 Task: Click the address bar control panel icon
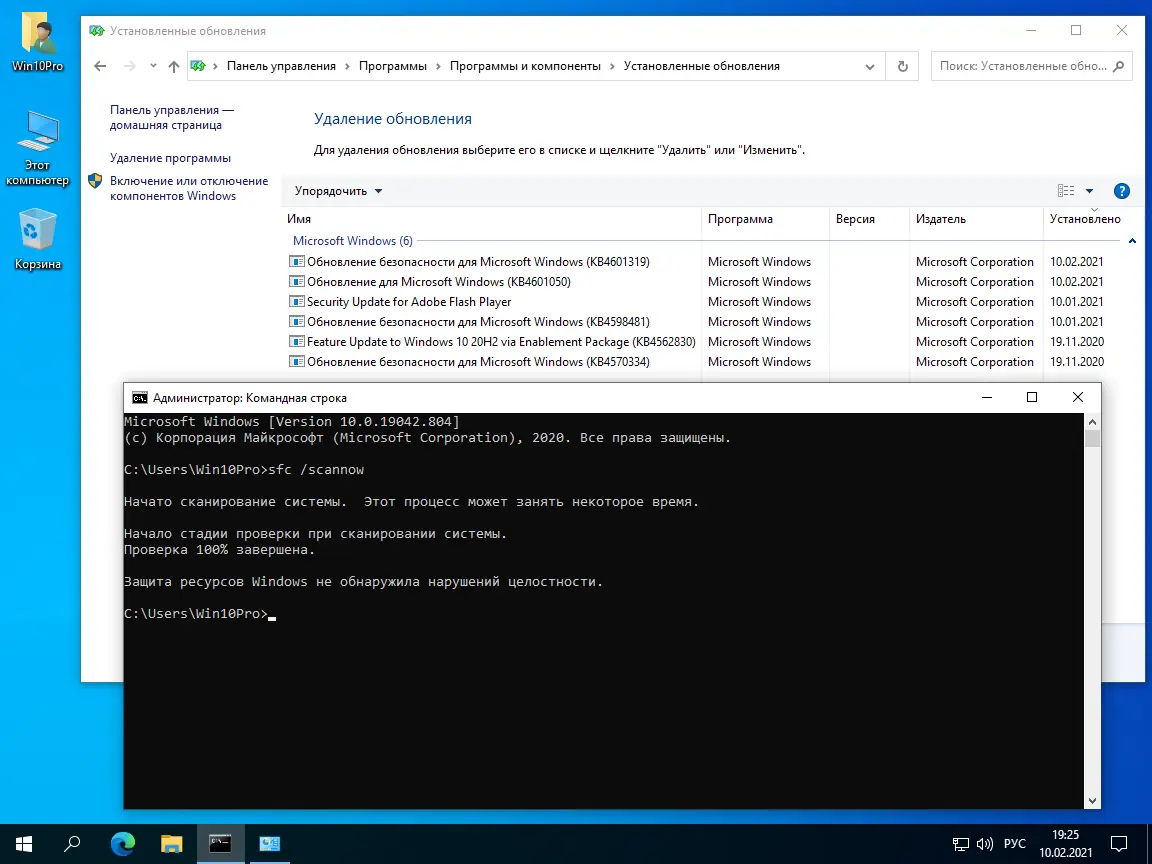[198, 66]
